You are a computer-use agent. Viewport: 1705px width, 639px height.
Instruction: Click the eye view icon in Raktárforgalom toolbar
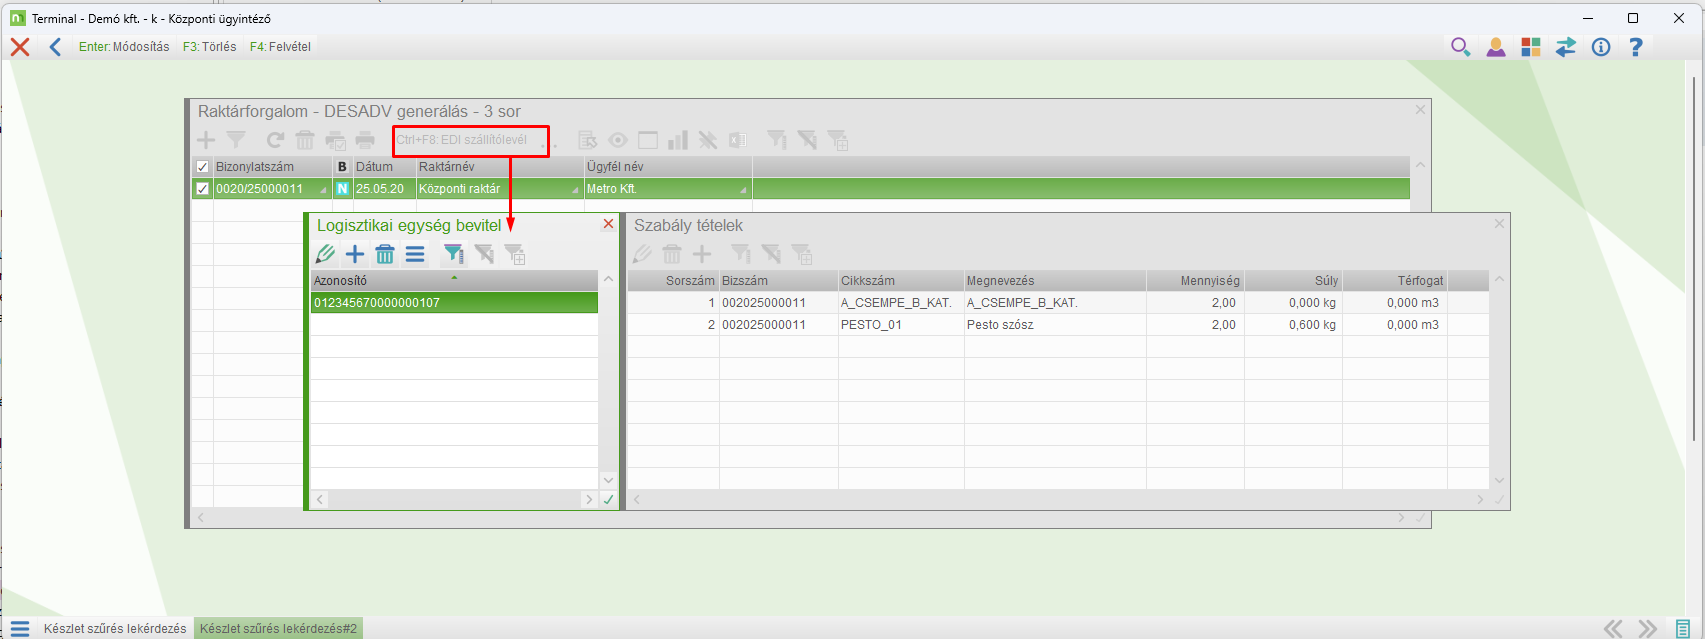point(618,140)
